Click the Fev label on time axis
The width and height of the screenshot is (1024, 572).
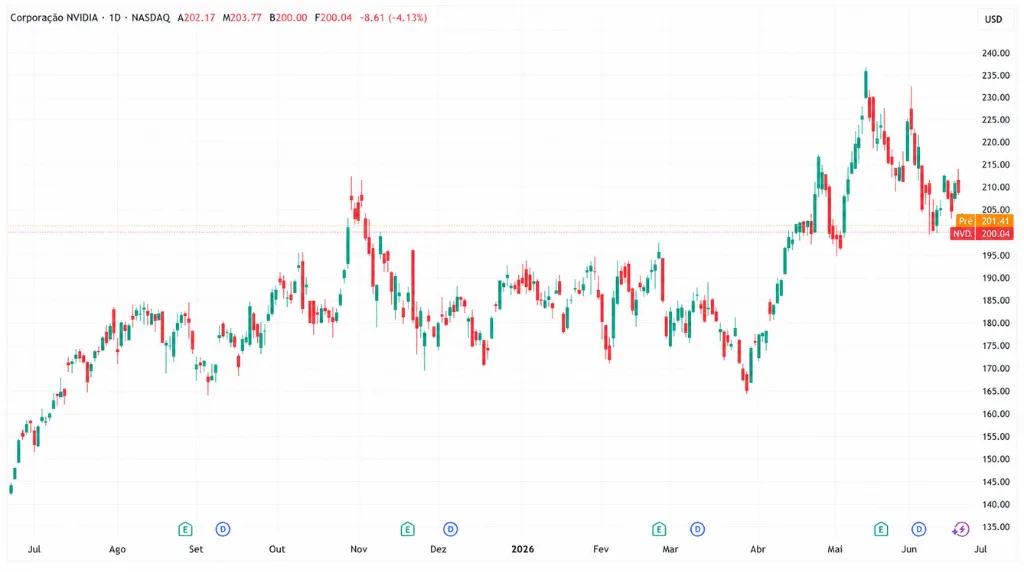(601, 549)
